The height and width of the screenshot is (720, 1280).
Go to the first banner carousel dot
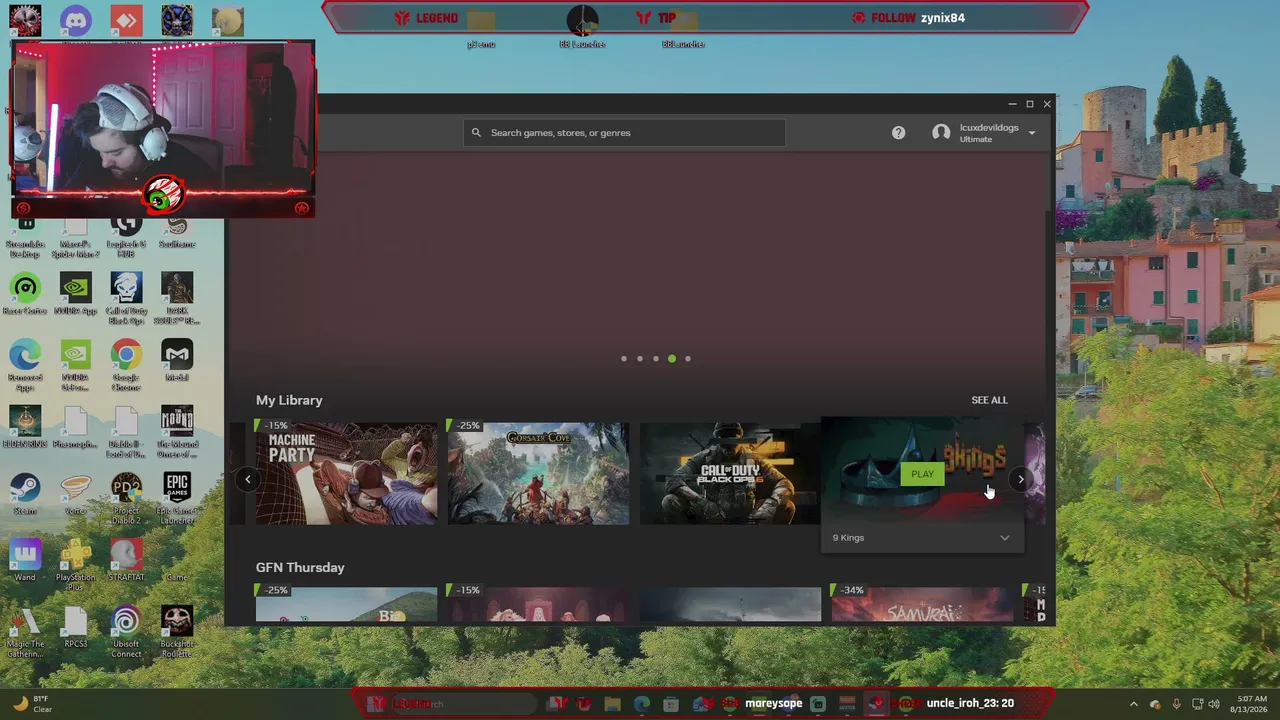coord(624,359)
